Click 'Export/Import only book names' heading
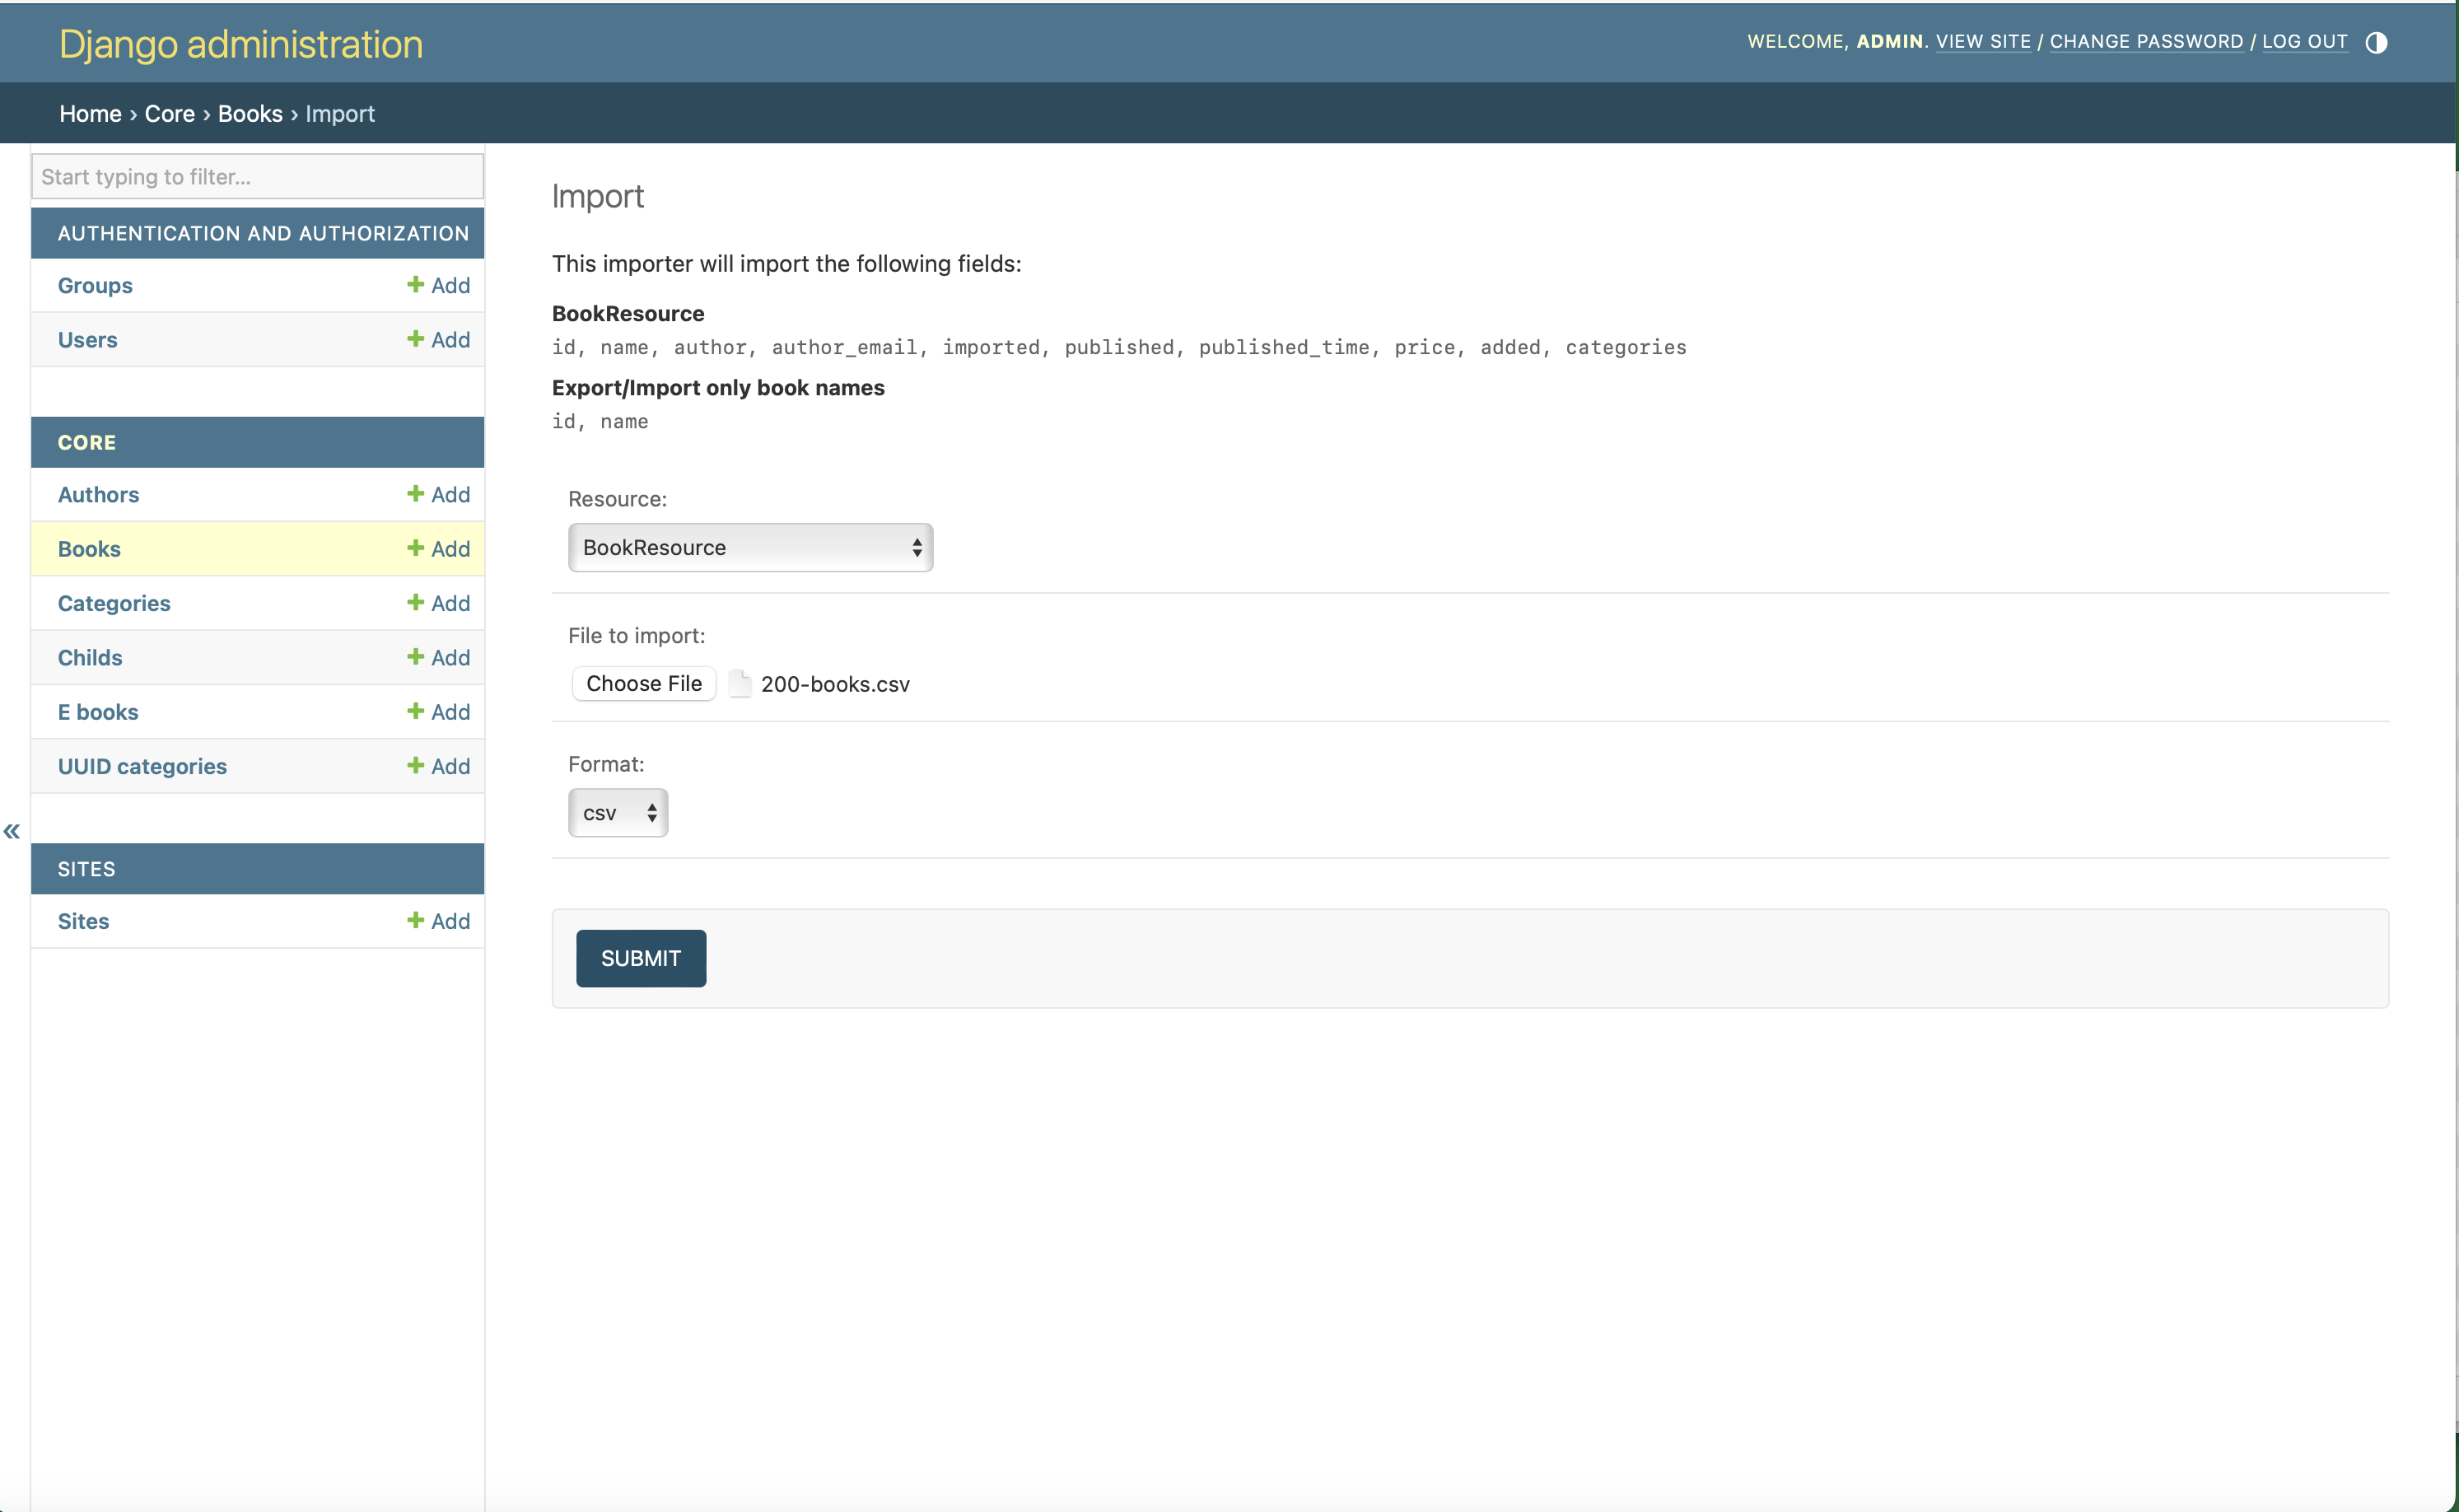 (x=718, y=387)
